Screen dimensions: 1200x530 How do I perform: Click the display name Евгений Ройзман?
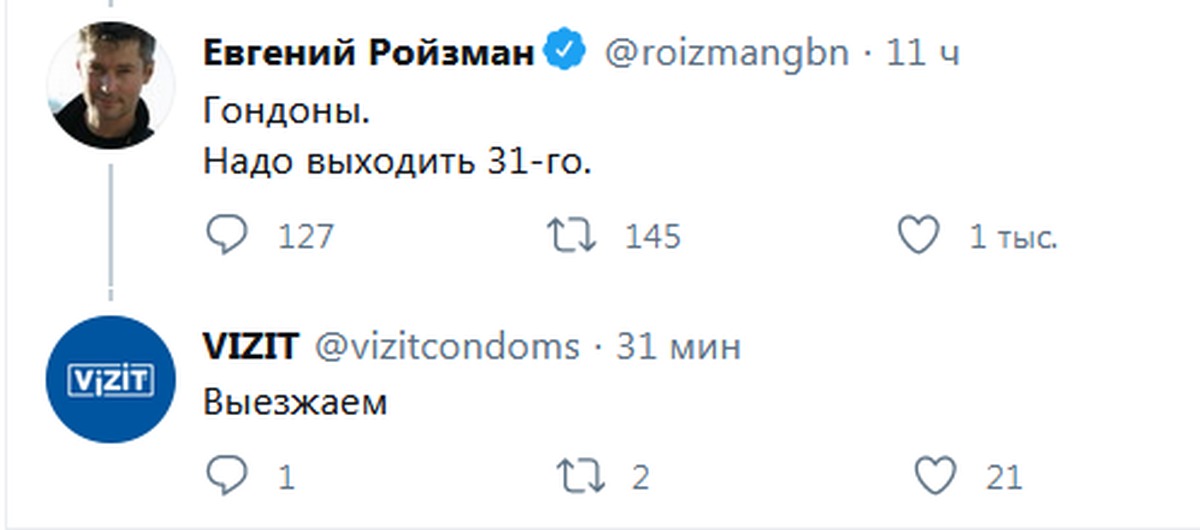[368, 52]
